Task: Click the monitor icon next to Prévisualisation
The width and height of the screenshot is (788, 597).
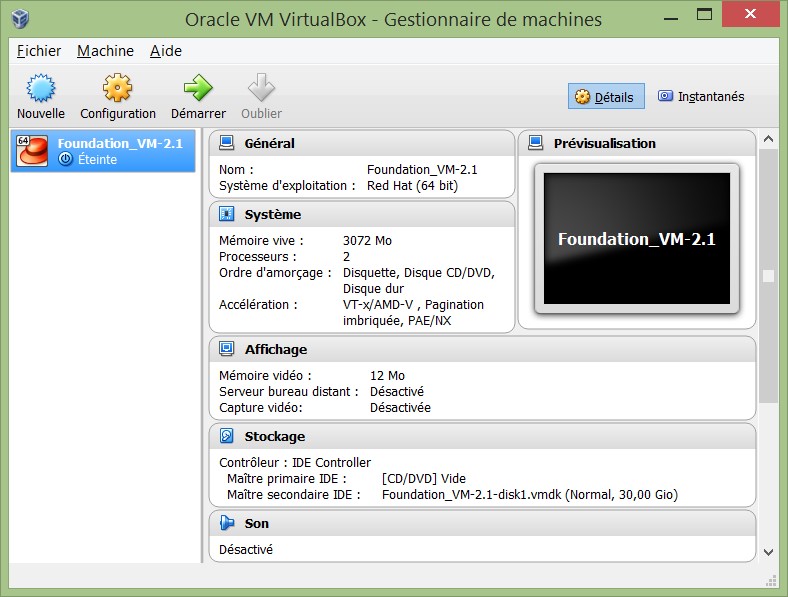Action: (x=536, y=143)
